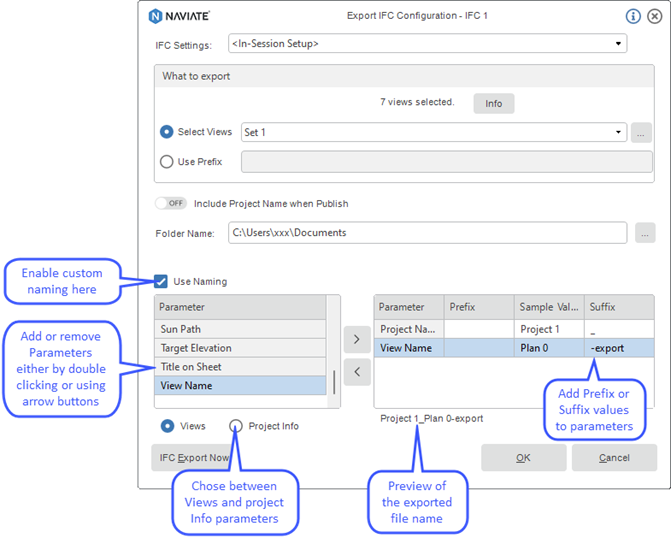Click the Naviate logo icon

coord(156,16)
